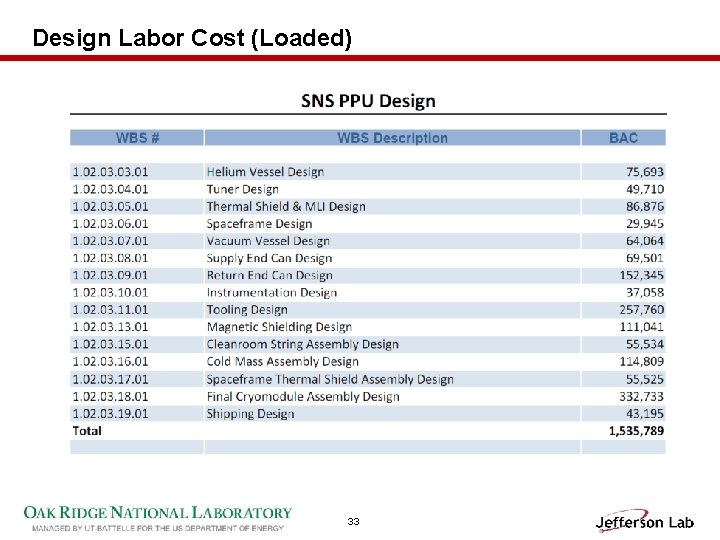Screen dimensions: 720x540
Task: Select WBS number 1.02.03.18.01
Action: 111,397
